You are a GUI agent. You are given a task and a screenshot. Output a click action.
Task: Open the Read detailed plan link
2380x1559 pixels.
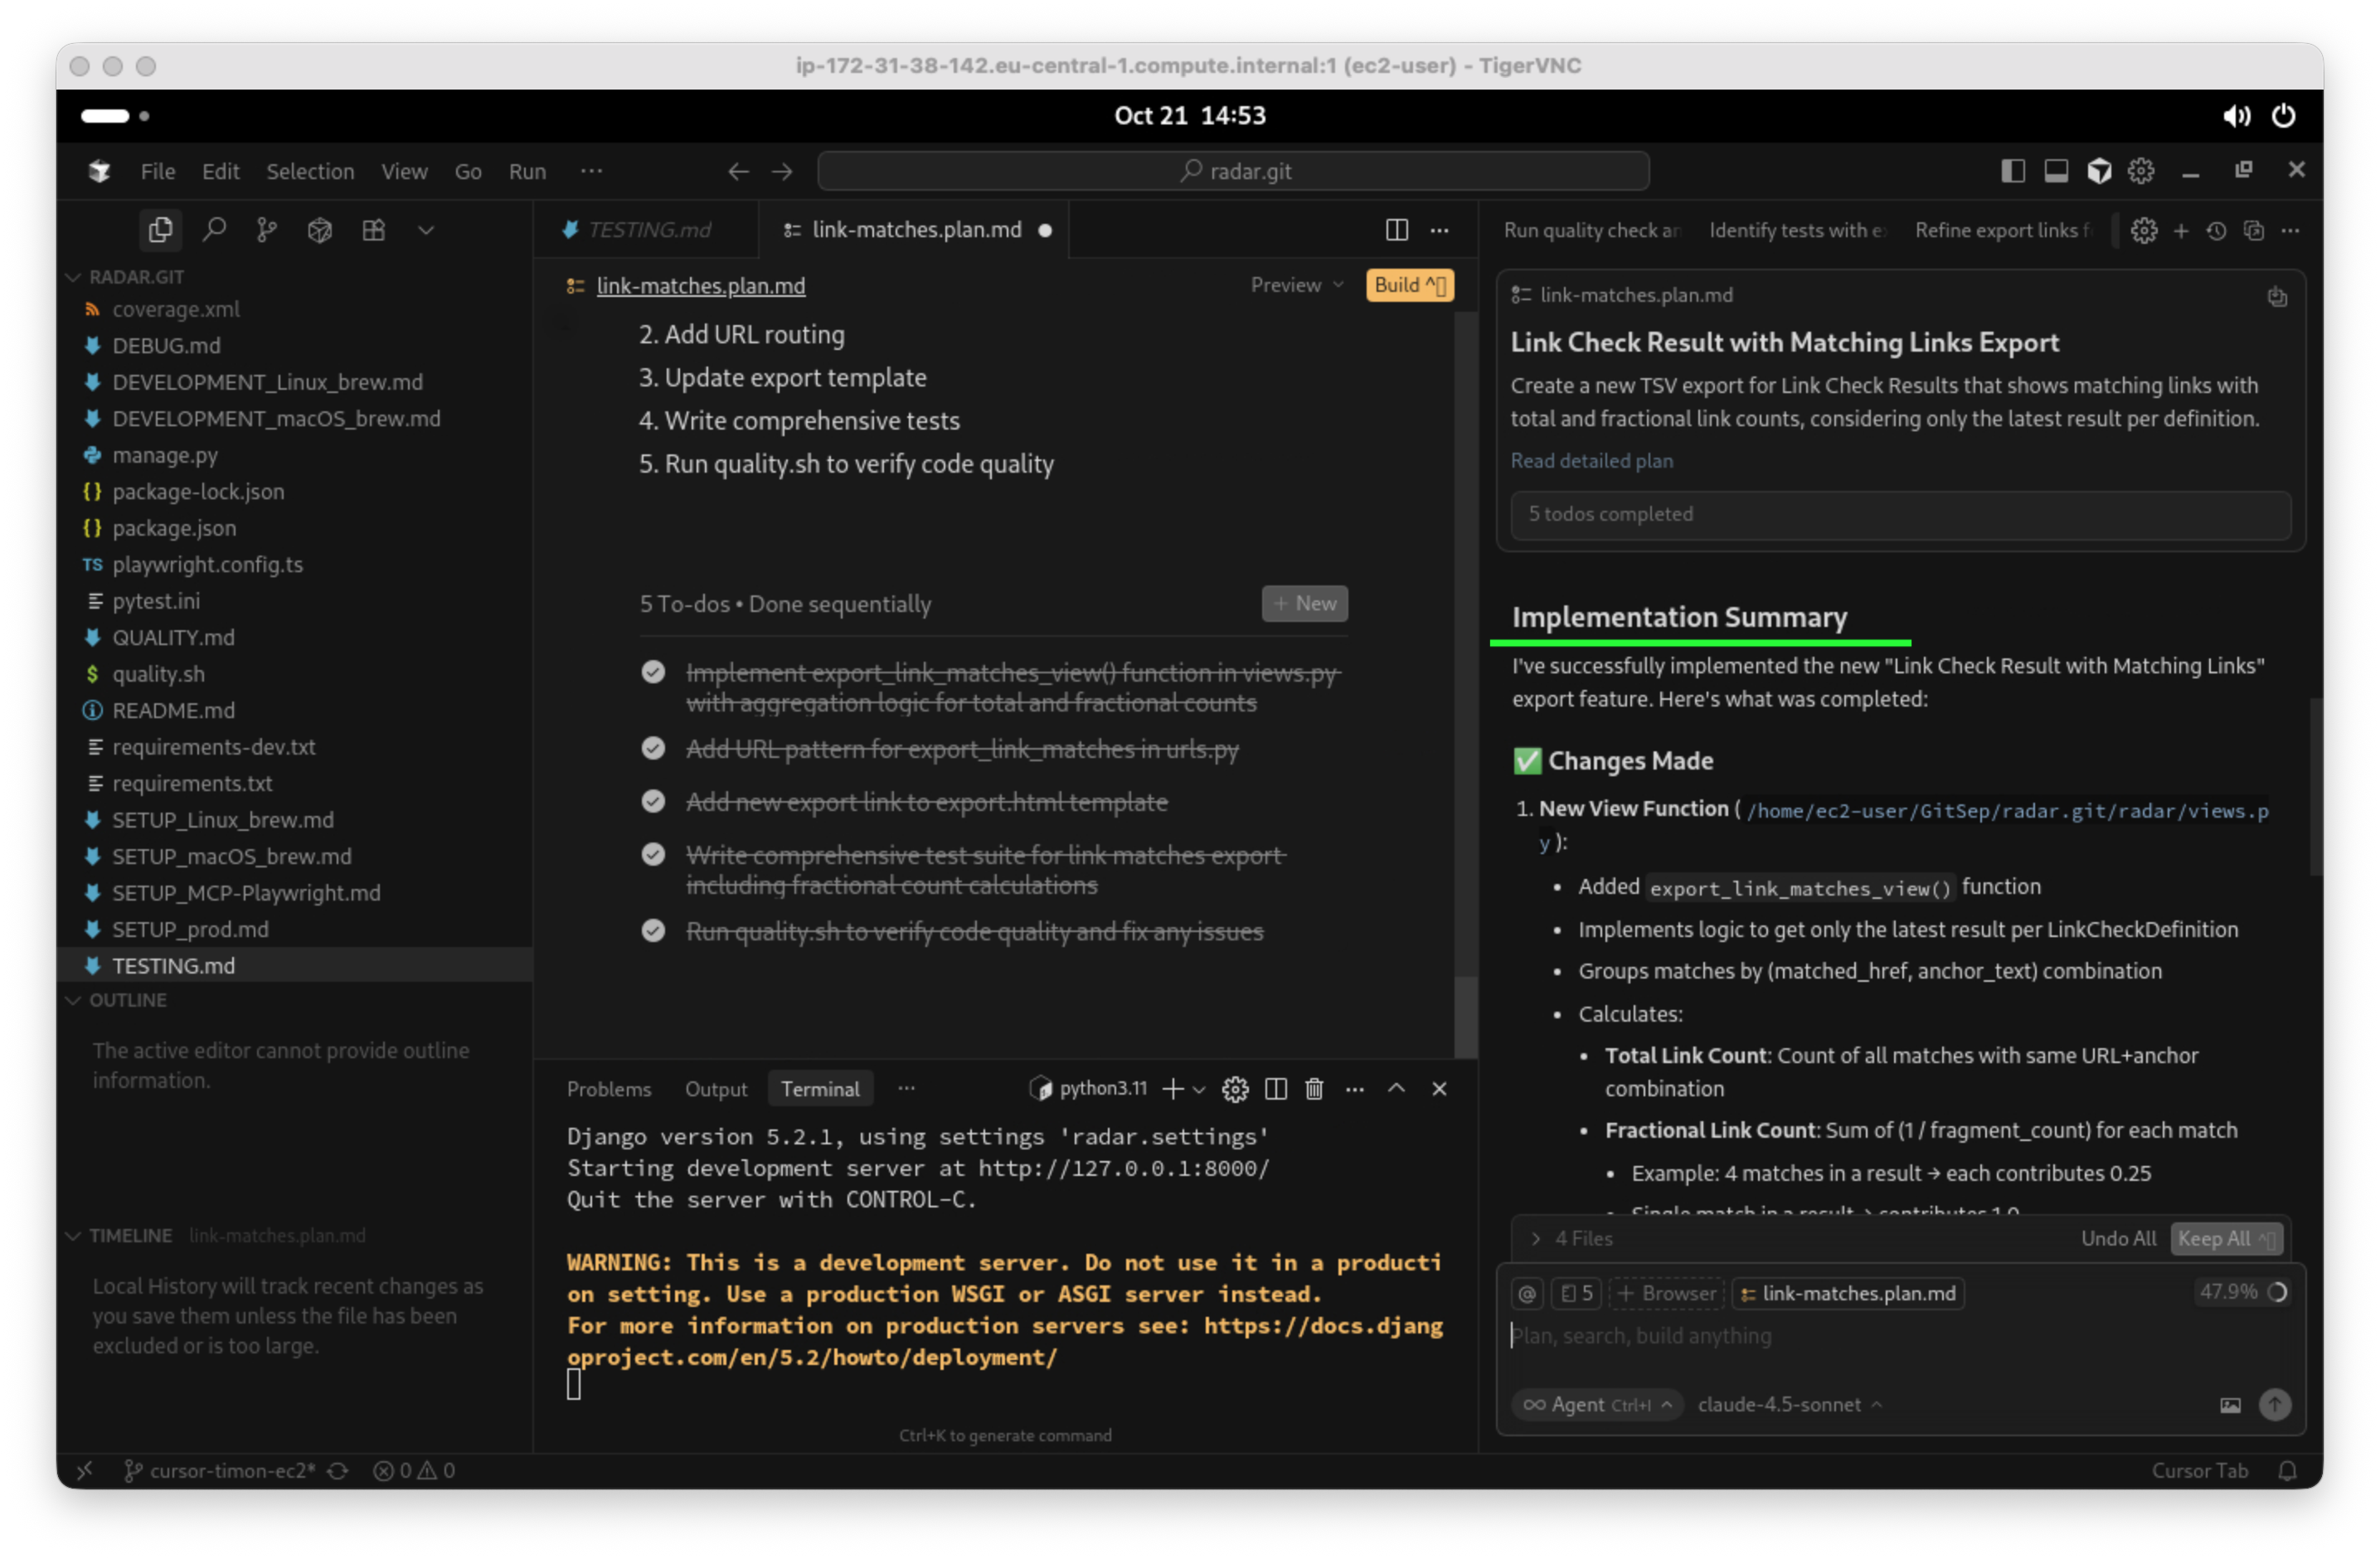pos(1591,460)
